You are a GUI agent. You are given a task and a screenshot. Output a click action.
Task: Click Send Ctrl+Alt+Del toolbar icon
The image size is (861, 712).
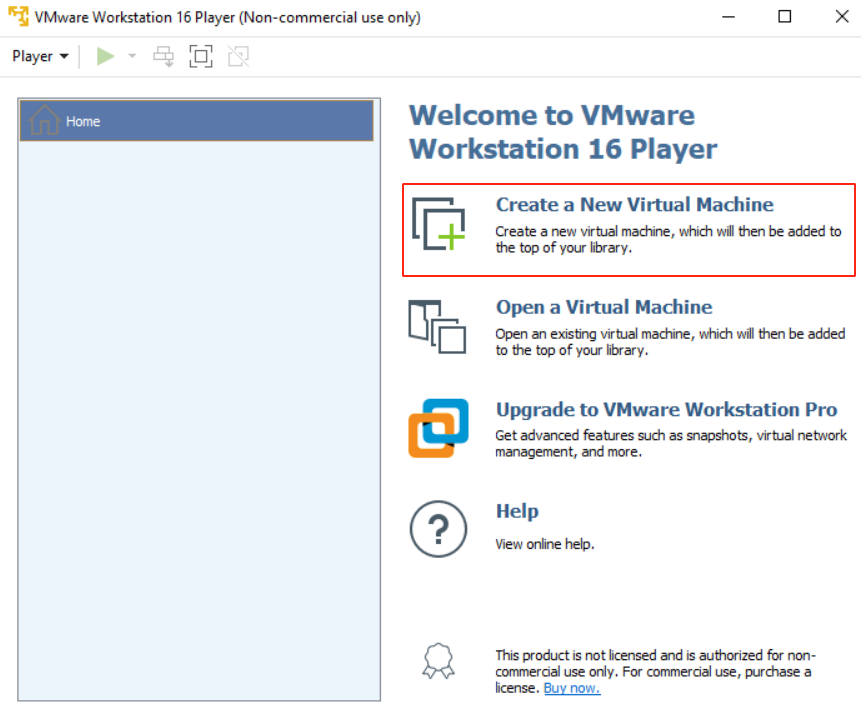coord(164,56)
